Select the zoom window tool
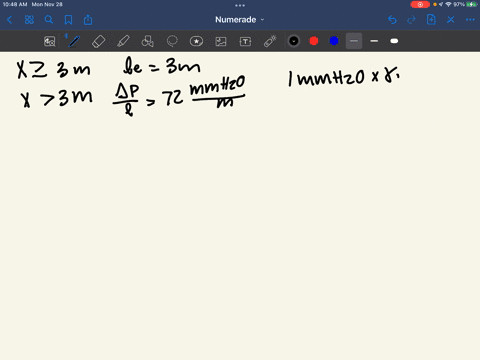This screenshot has height=360, width=480. coord(50,41)
